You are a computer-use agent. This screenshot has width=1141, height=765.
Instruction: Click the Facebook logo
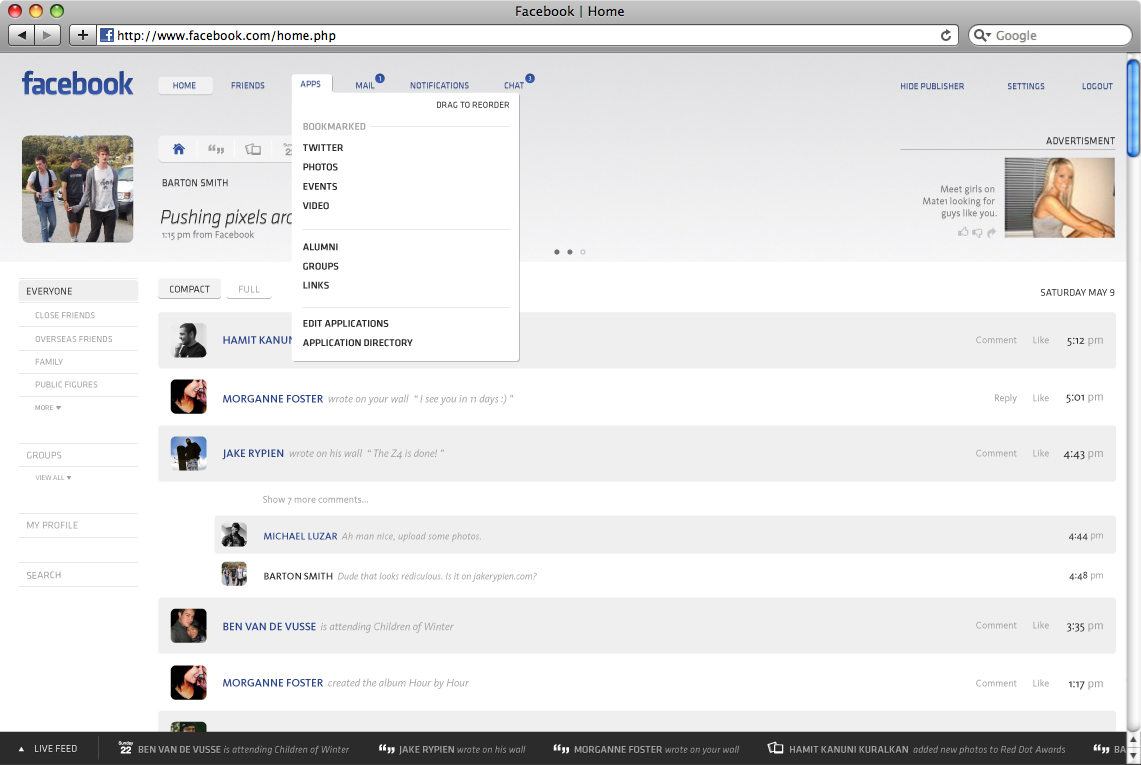(77, 84)
